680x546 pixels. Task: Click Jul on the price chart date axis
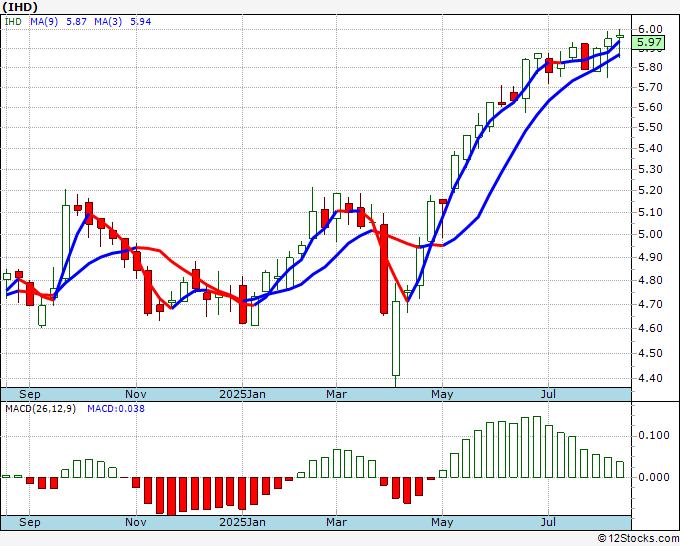[x=548, y=394]
